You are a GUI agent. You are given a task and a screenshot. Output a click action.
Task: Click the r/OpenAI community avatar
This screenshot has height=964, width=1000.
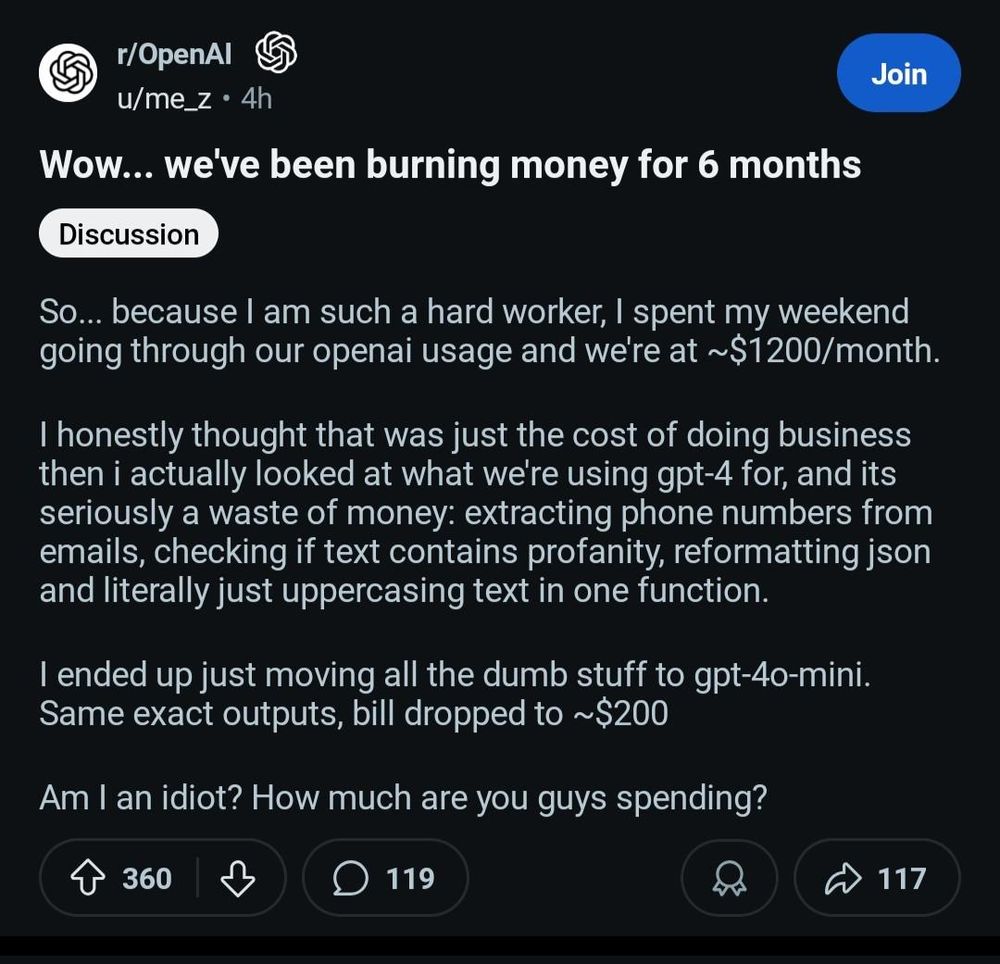point(66,73)
